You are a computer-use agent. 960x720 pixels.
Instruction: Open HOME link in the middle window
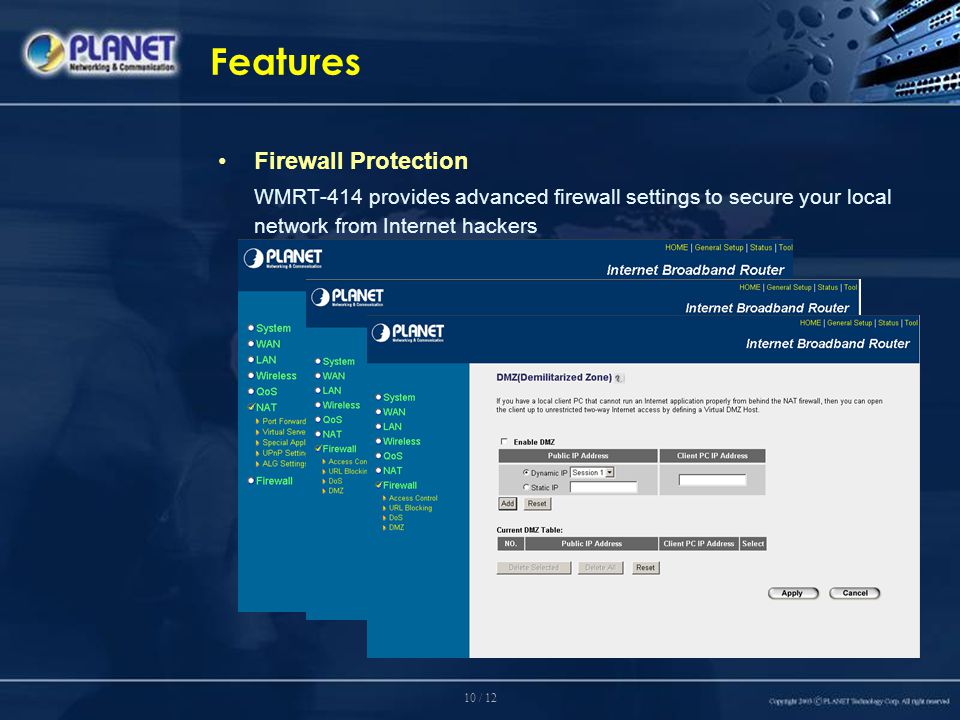[749, 287]
